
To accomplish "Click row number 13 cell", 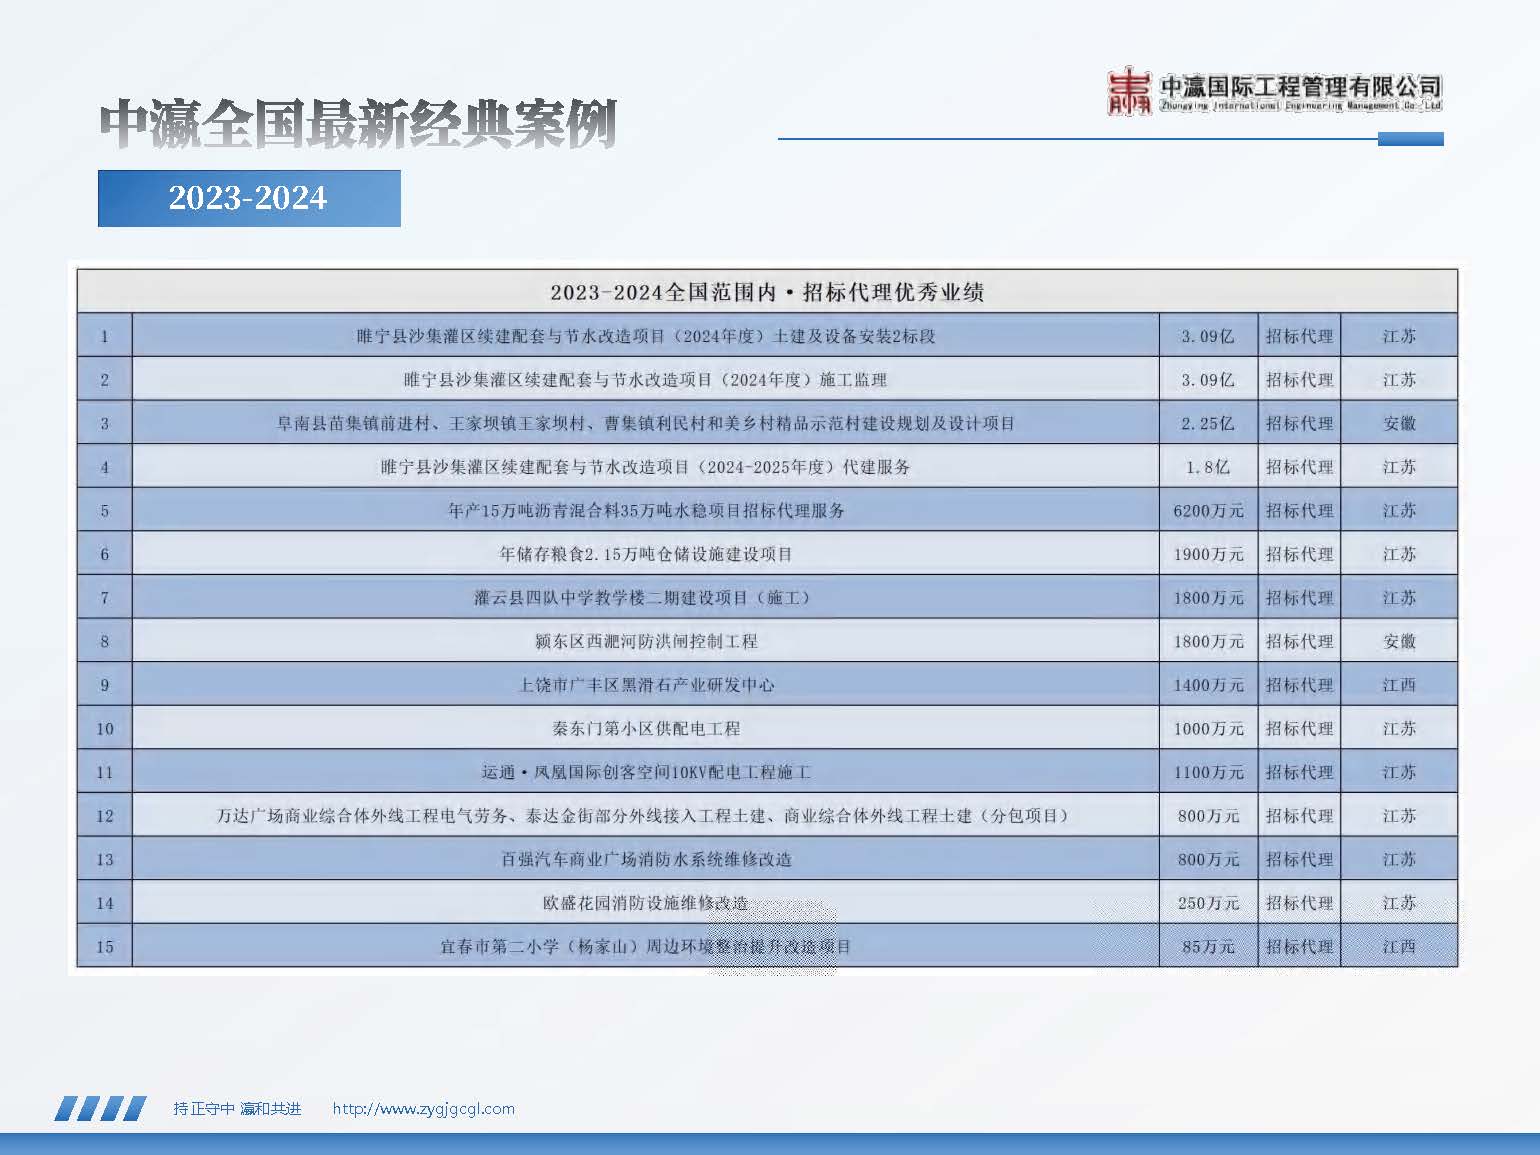I will (105, 859).
